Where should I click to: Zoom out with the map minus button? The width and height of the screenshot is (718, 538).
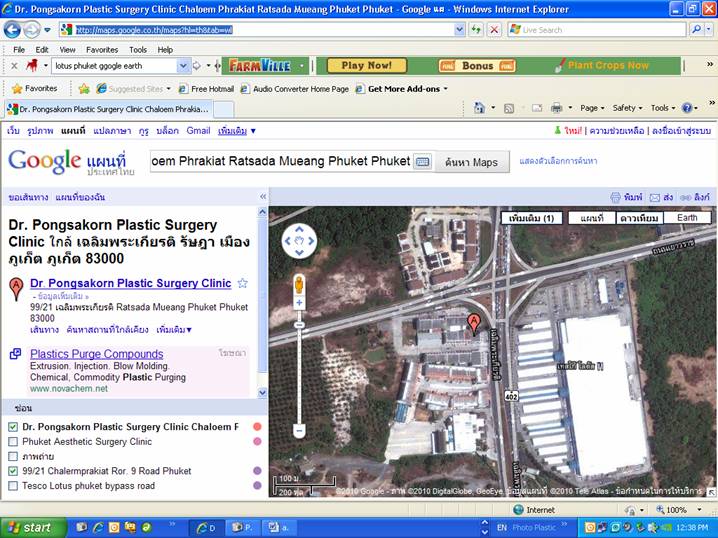pyautogui.click(x=299, y=430)
